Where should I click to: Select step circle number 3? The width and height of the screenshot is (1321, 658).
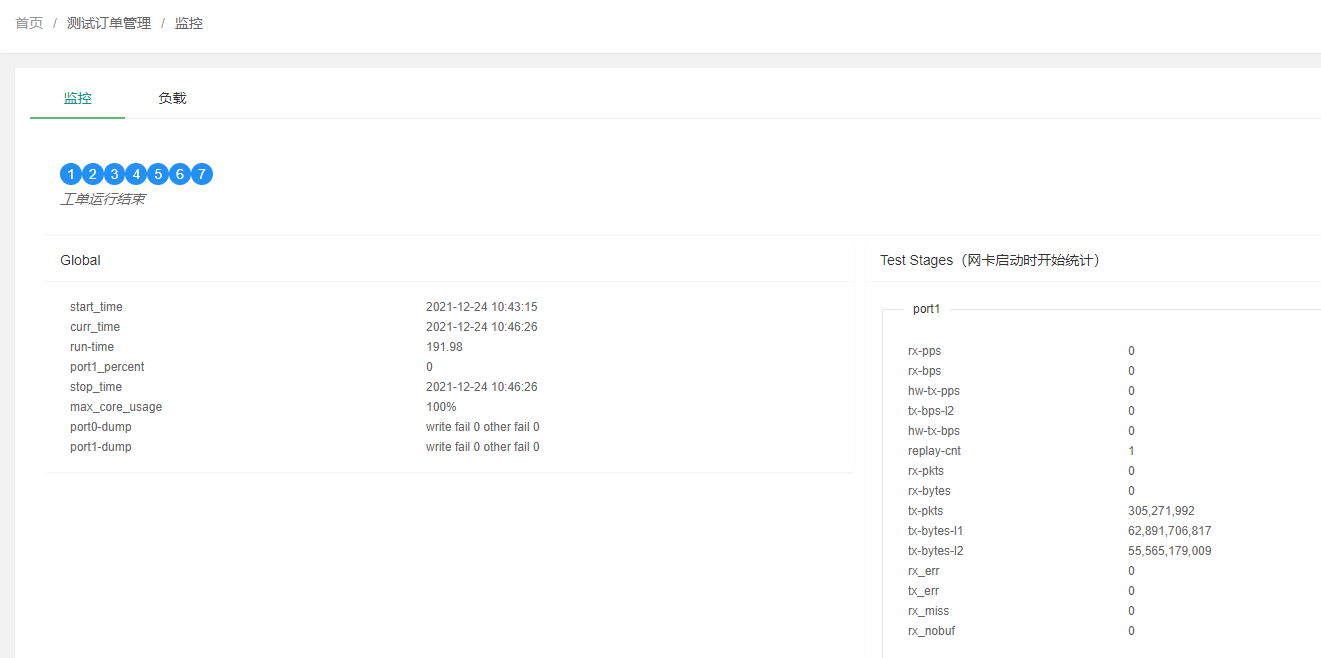coord(114,174)
